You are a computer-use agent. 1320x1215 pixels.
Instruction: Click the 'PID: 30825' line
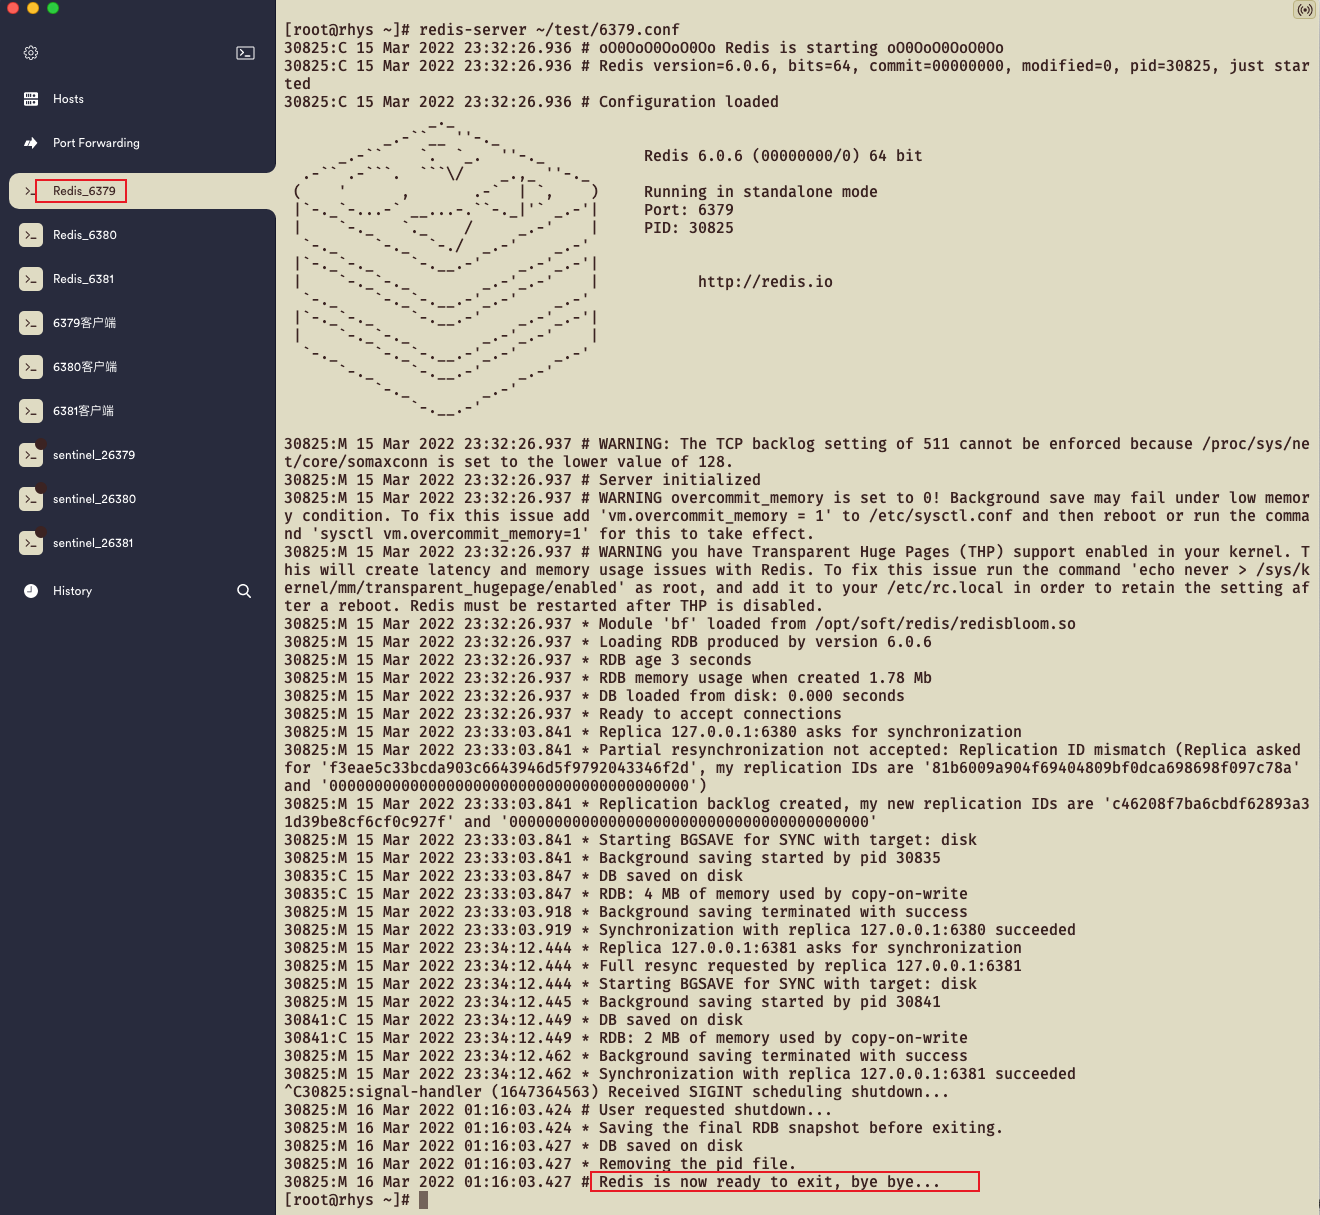pyautogui.click(x=689, y=228)
